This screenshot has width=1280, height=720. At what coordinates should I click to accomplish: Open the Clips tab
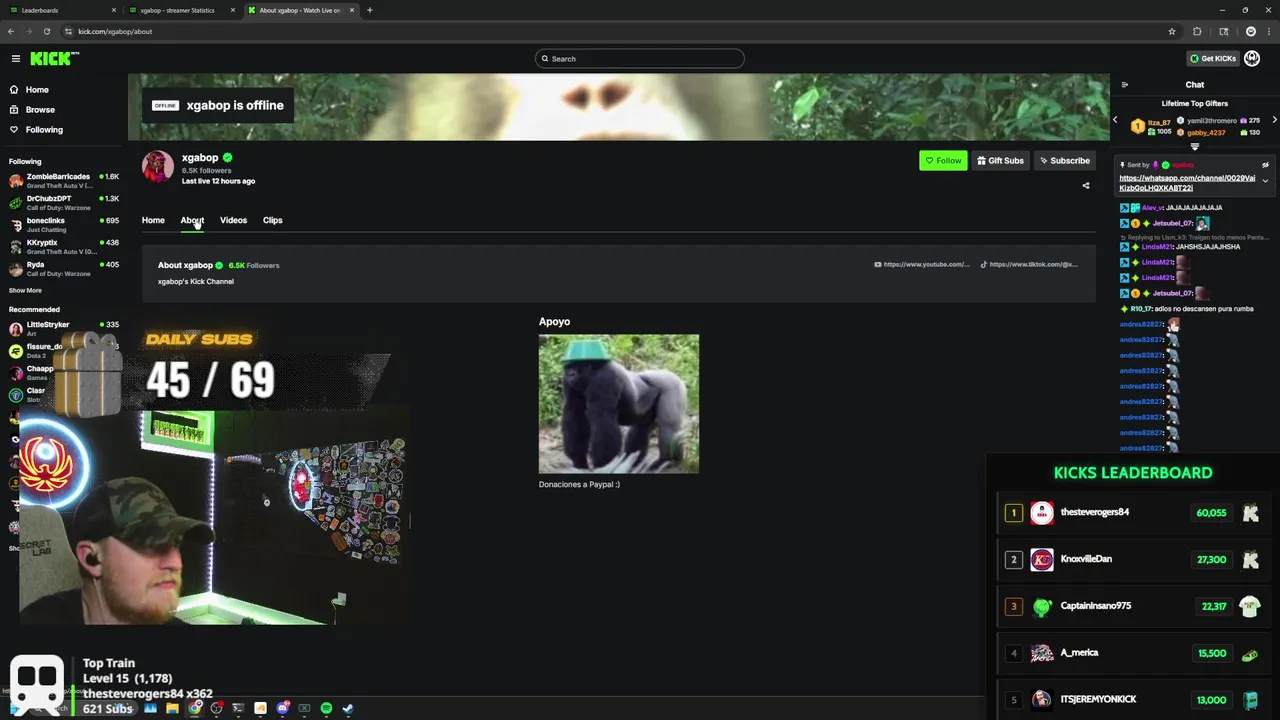272,220
